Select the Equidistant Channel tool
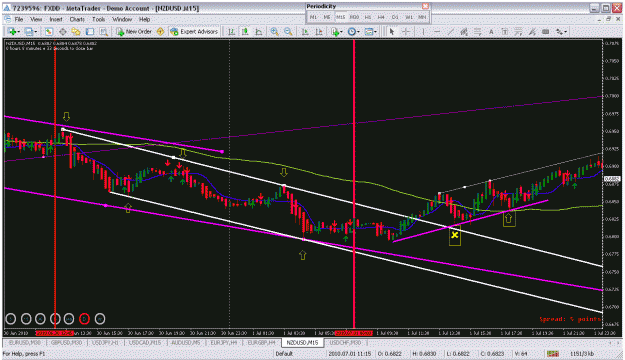Viewport: 625px width, 360px height. tap(464, 31)
